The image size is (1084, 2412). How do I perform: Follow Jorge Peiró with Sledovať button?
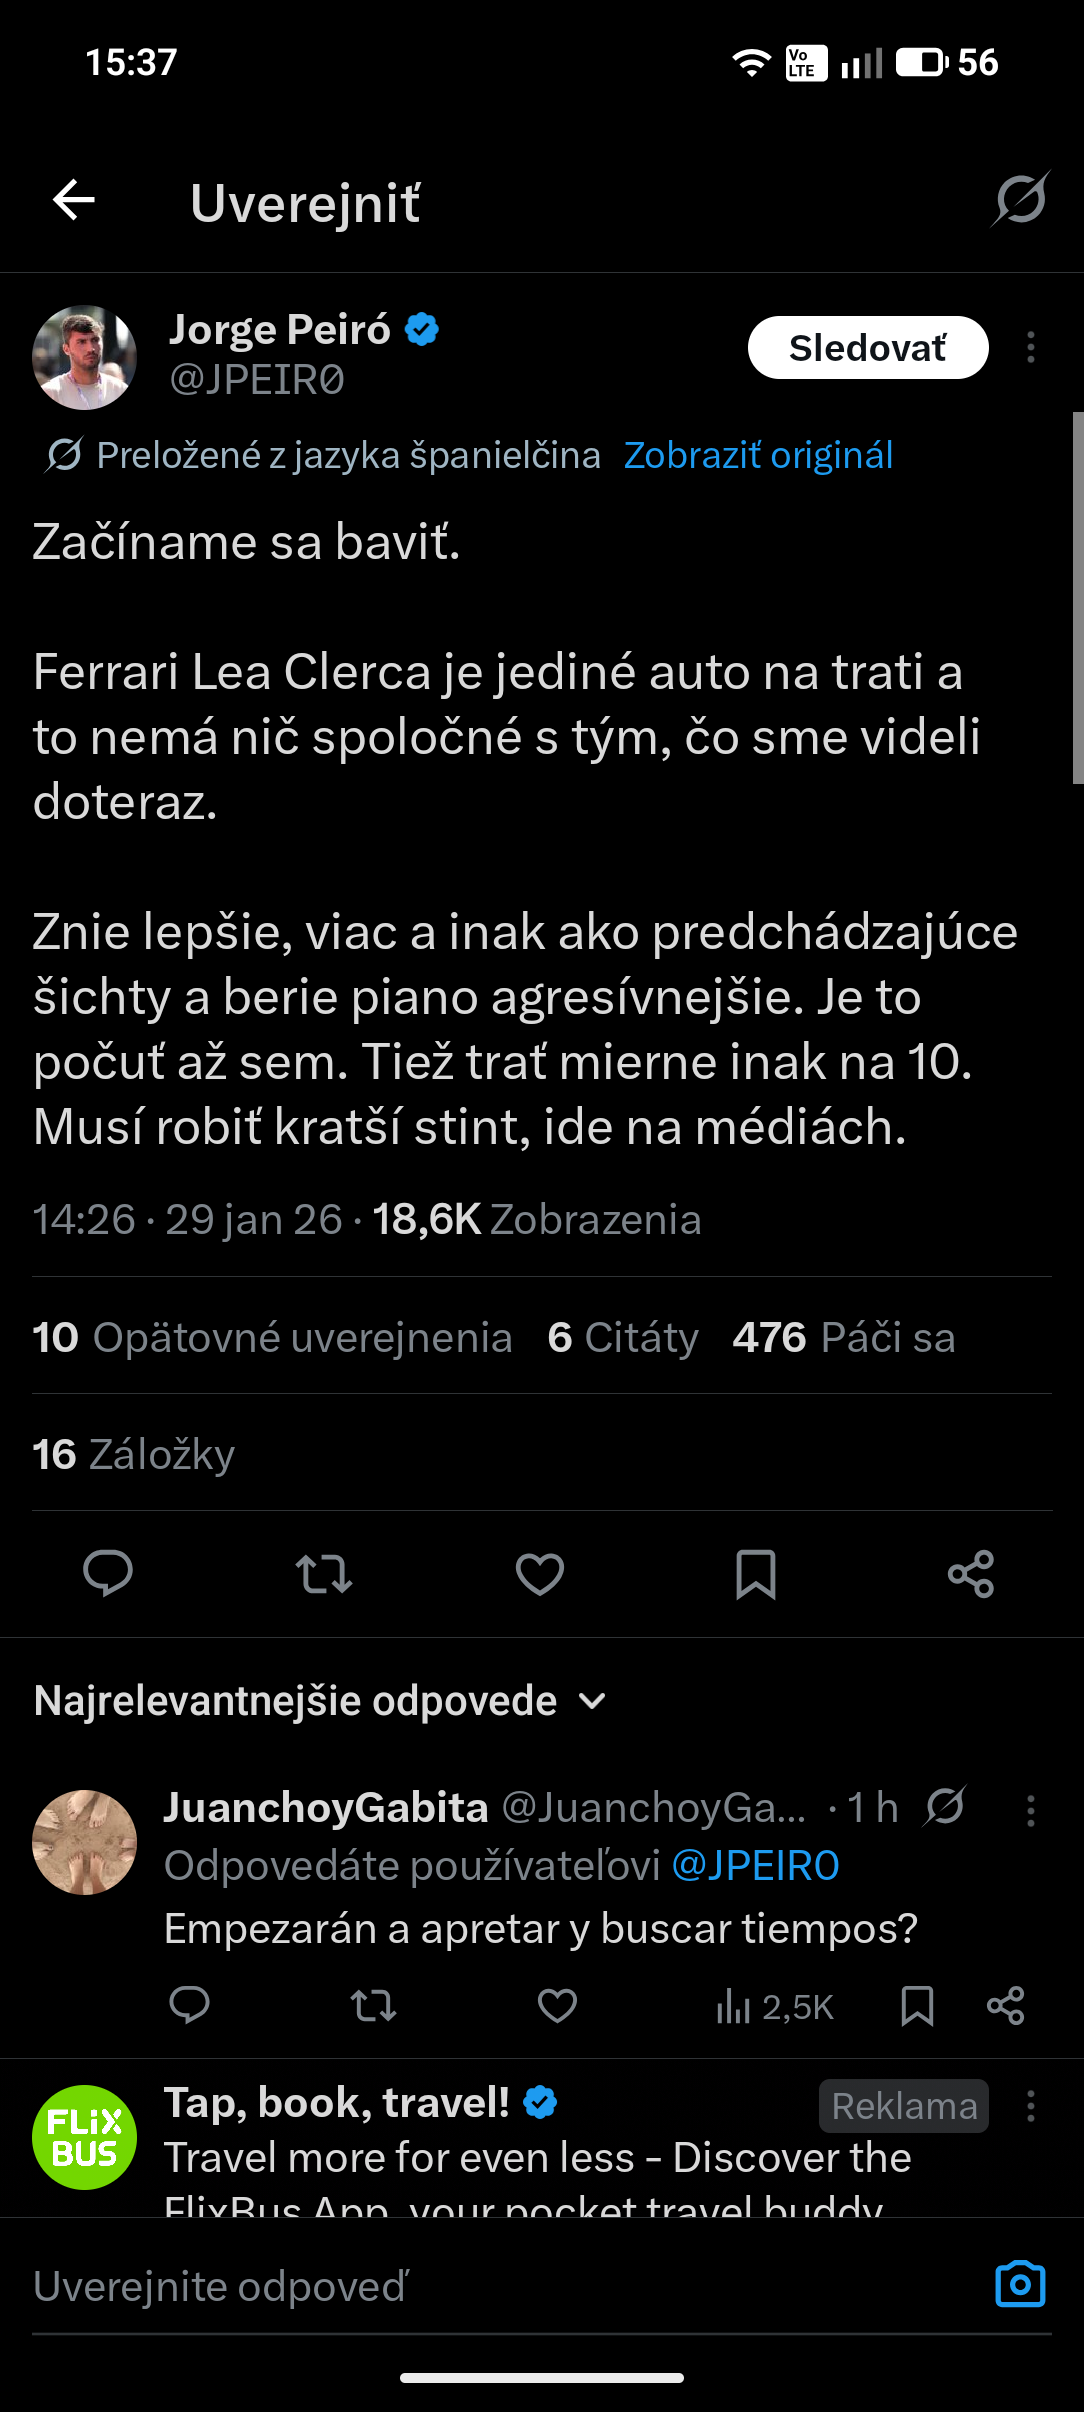point(868,348)
